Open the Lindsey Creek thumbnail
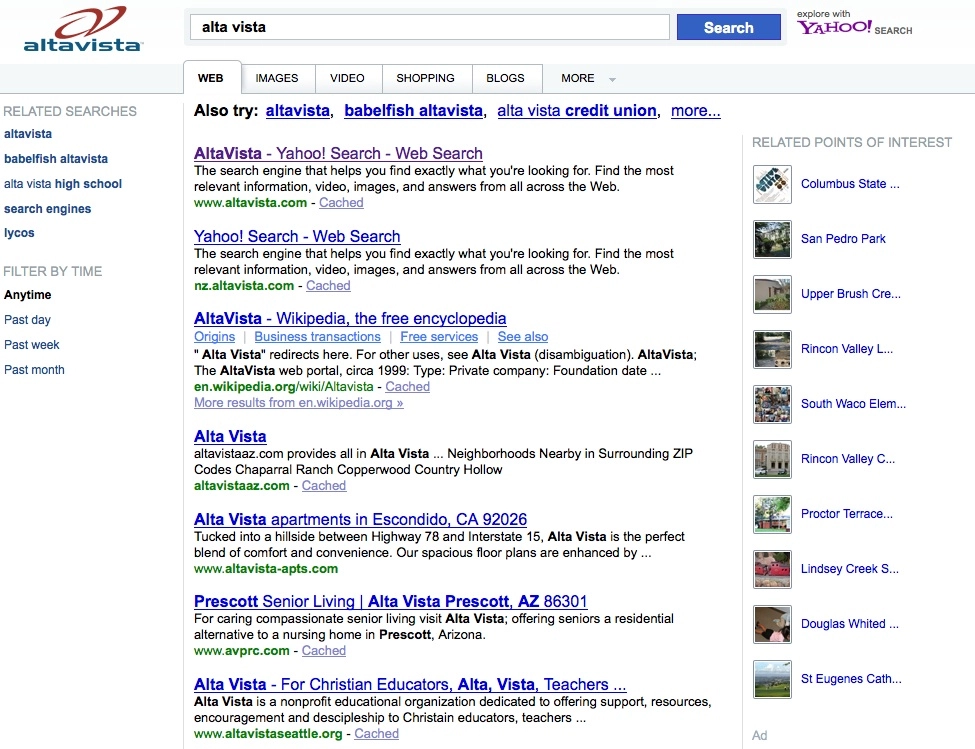The height and width of the screenshot is (749, 975). tap(772, 569)
